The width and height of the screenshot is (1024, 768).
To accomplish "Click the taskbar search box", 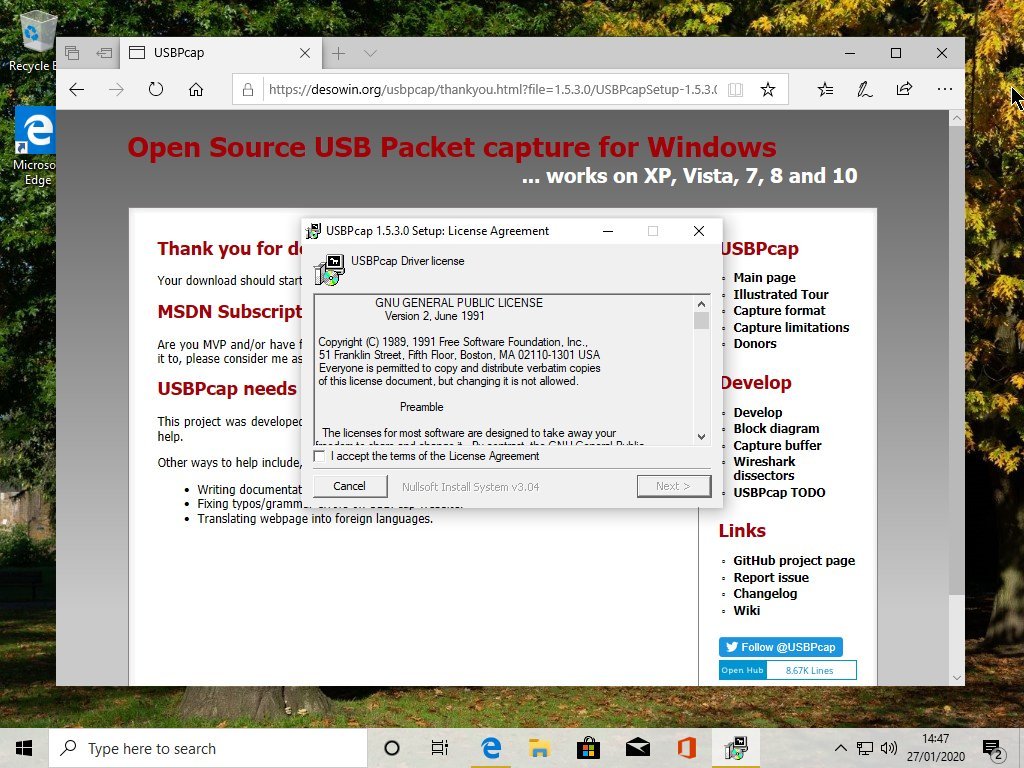I will pyautogui.click(x=208, y=748).
